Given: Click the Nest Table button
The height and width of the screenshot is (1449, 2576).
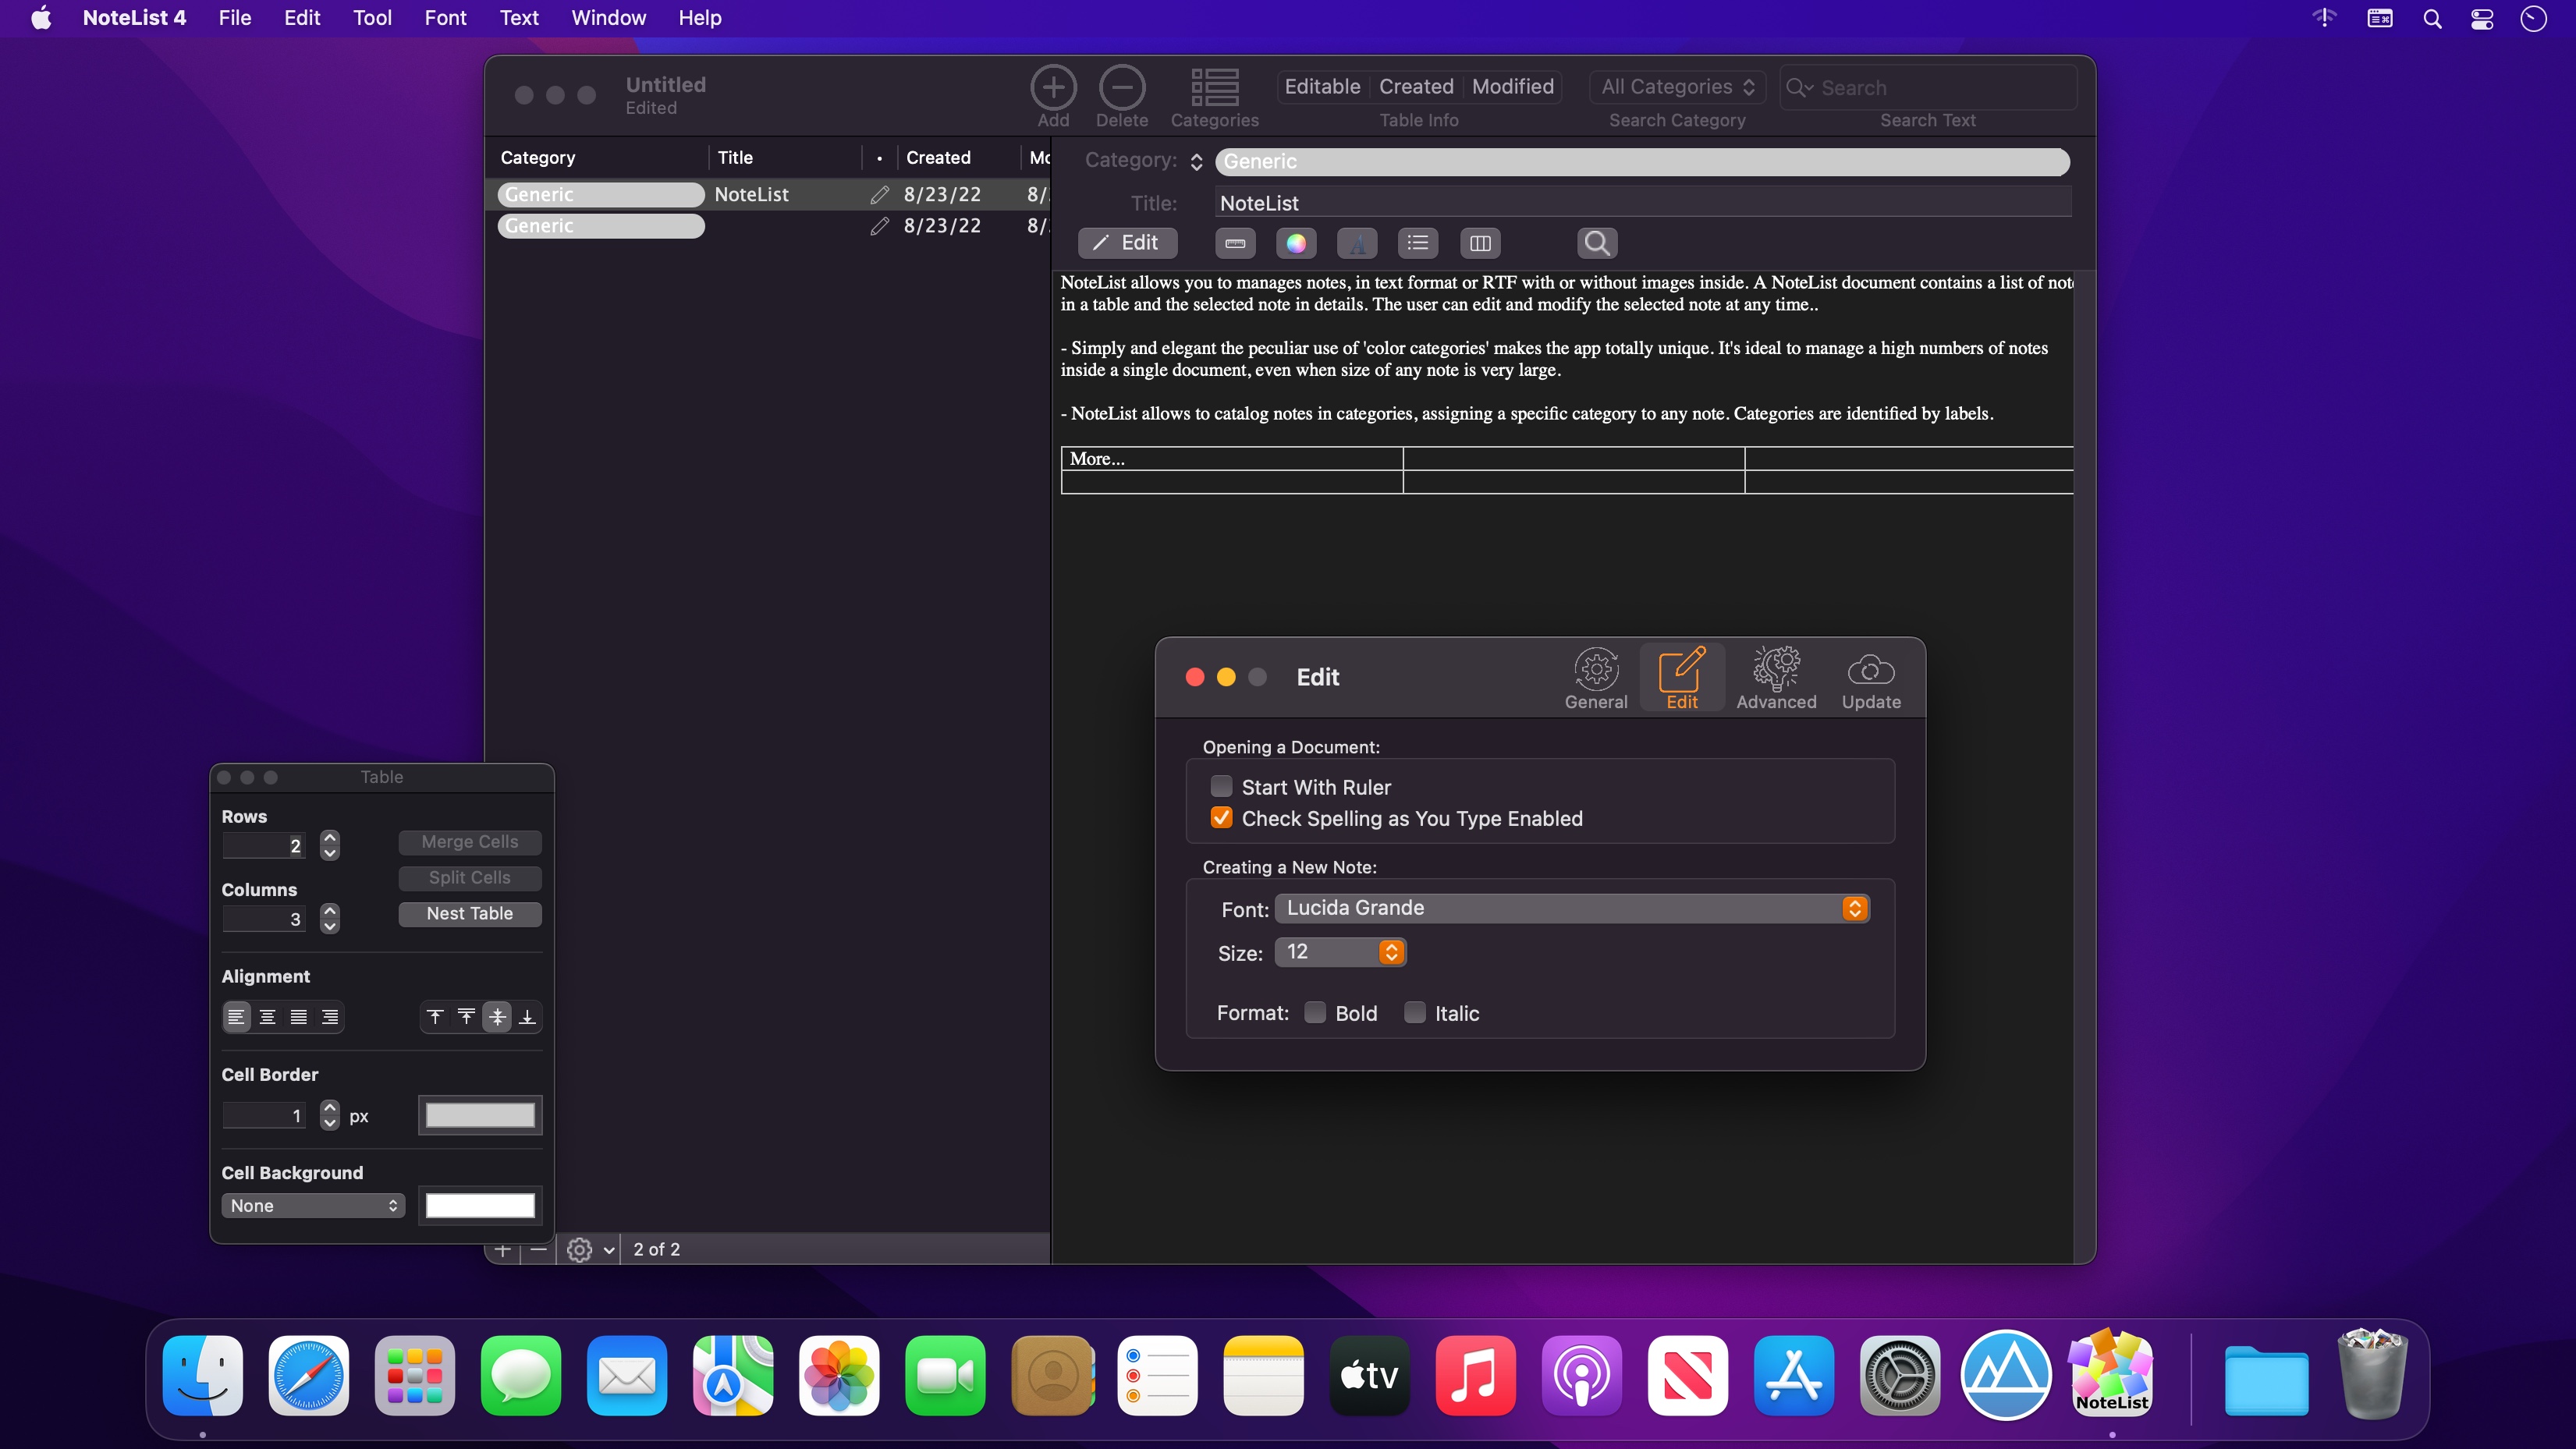Looking at the screenshot, I should point(470,913).
